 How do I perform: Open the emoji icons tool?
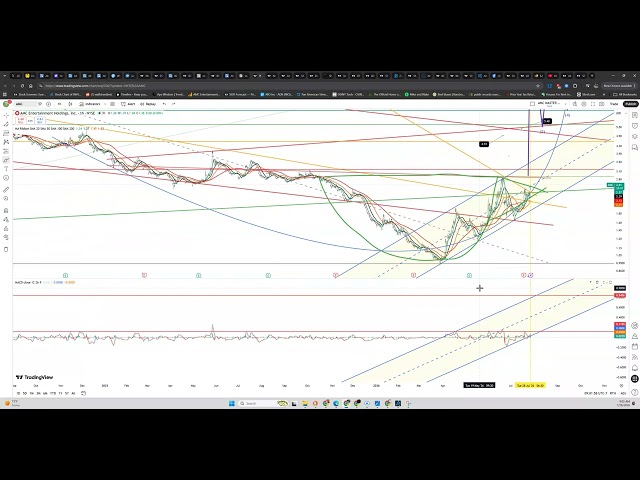point(6,178)
